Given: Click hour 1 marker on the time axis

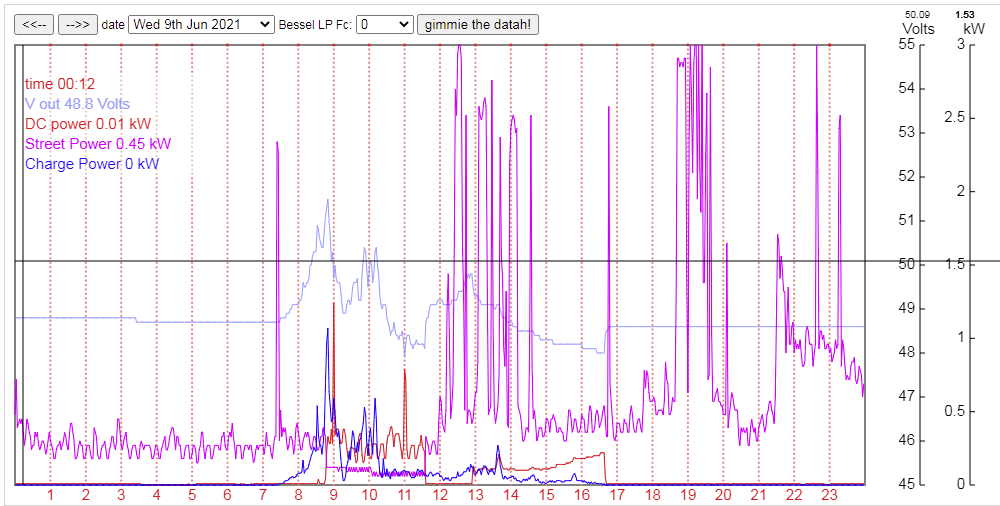Looking at the screenshot, I should (x=51, y=495).
